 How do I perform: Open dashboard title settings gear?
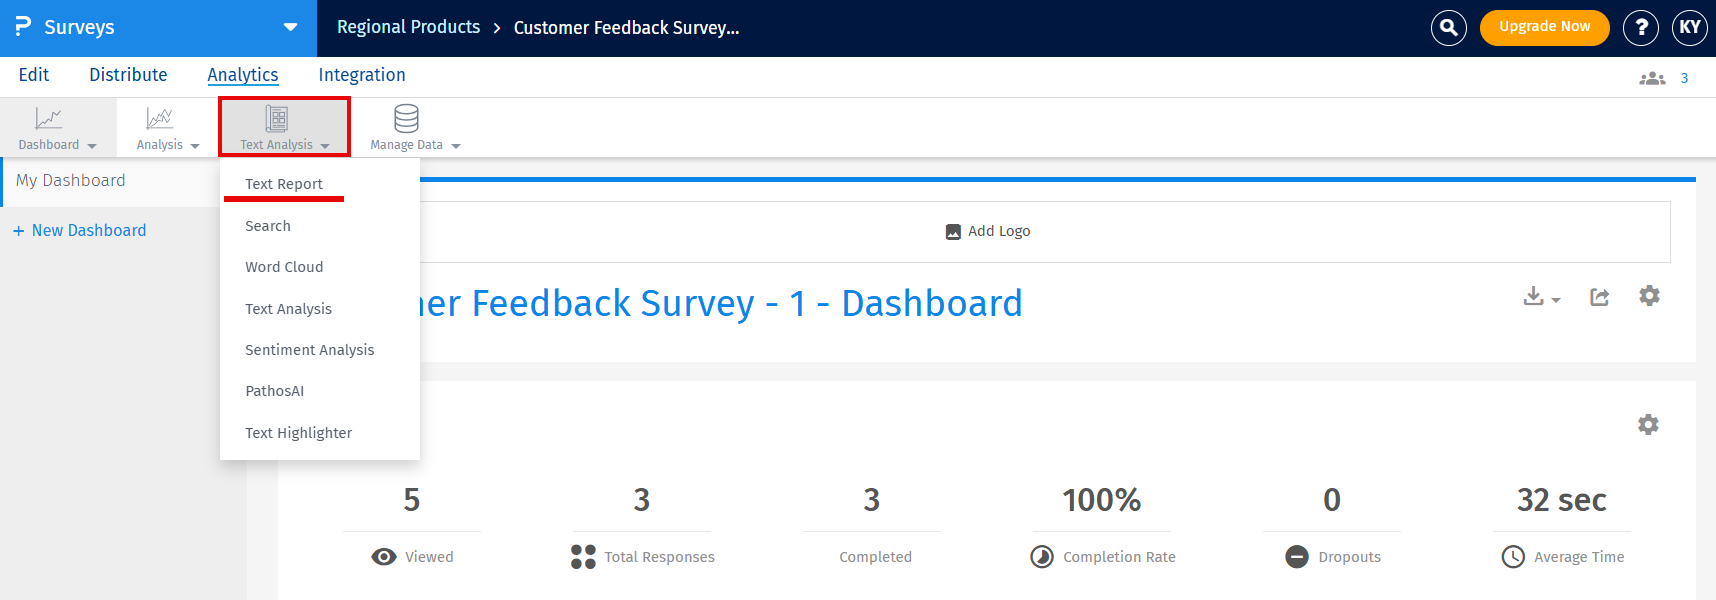pos(1649,295)
